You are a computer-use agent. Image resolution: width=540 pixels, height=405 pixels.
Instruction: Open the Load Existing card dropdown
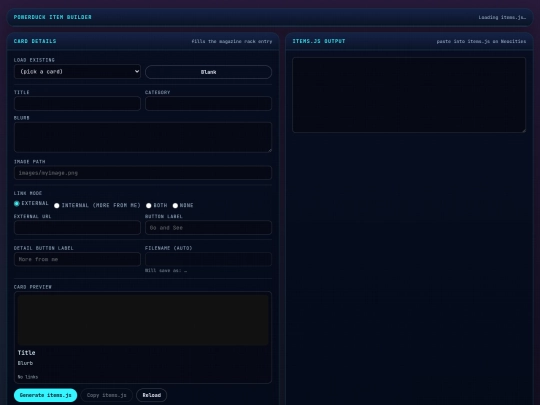pos(77,72)
